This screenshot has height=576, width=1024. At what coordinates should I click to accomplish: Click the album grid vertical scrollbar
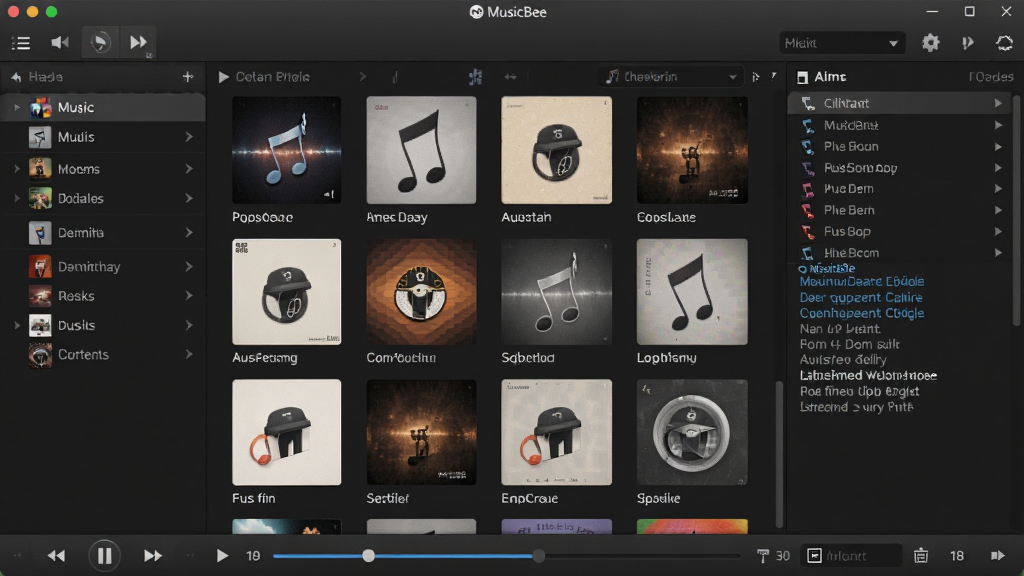coord(778,453)
